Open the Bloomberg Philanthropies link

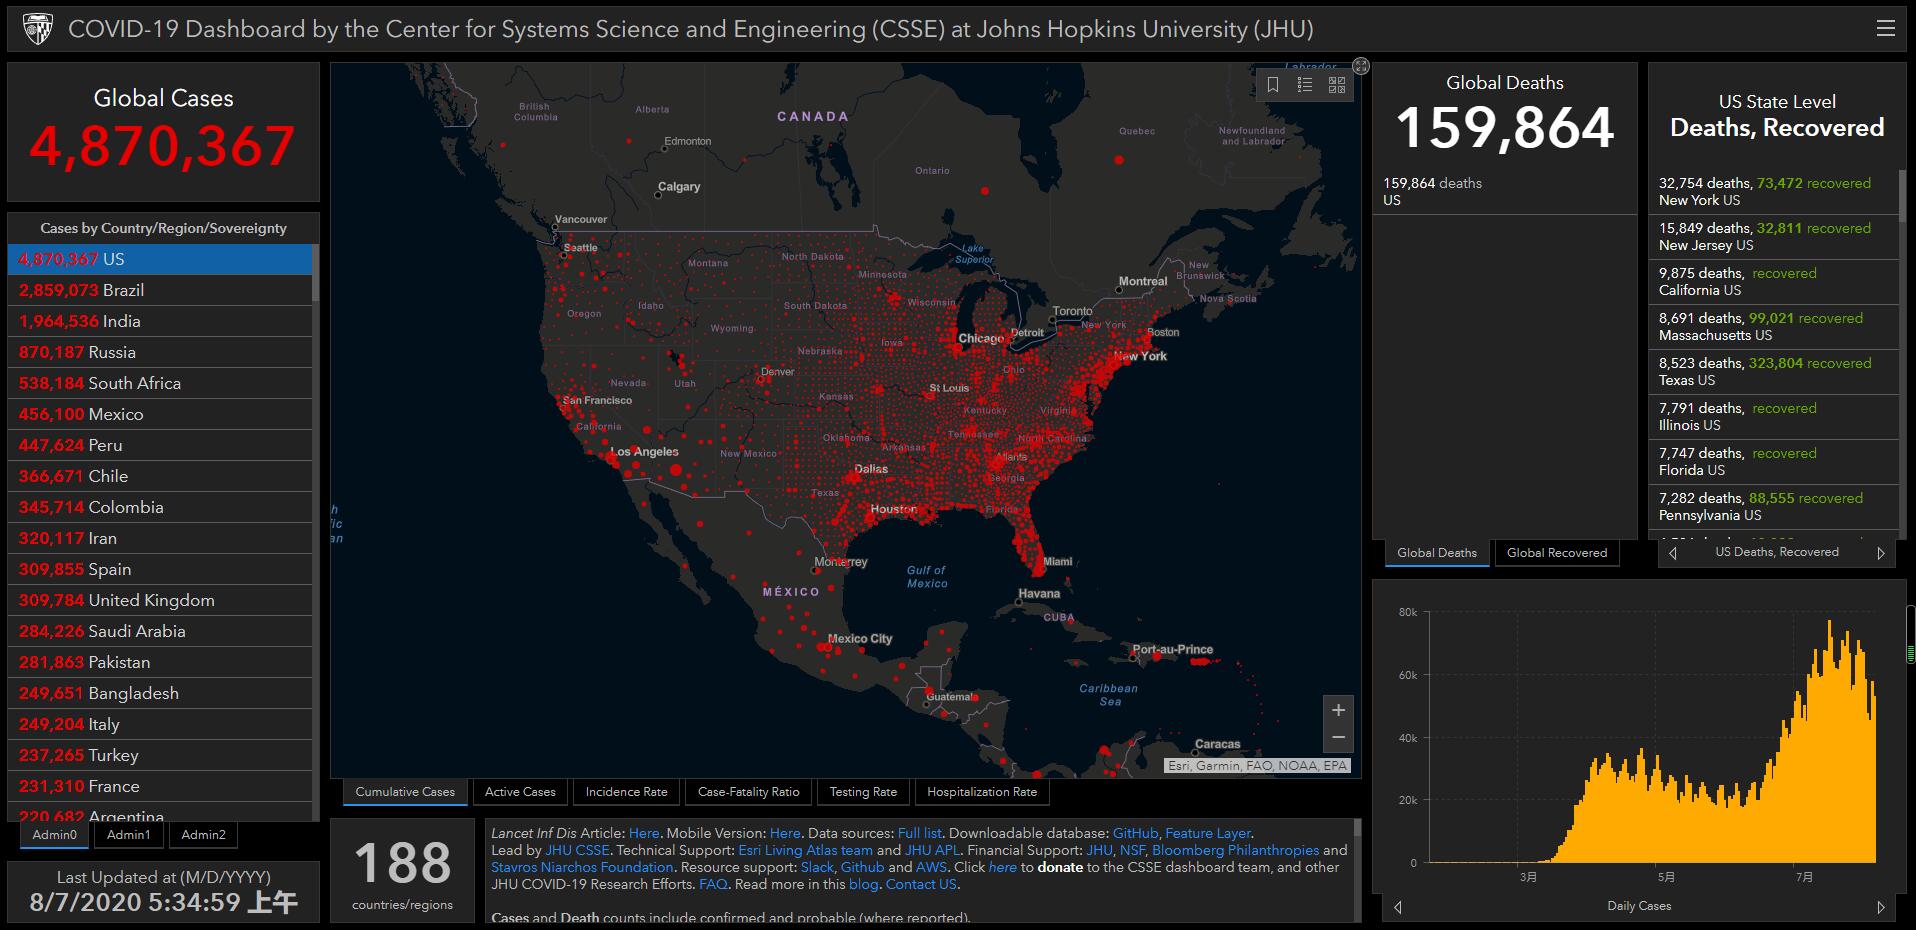1236,850
